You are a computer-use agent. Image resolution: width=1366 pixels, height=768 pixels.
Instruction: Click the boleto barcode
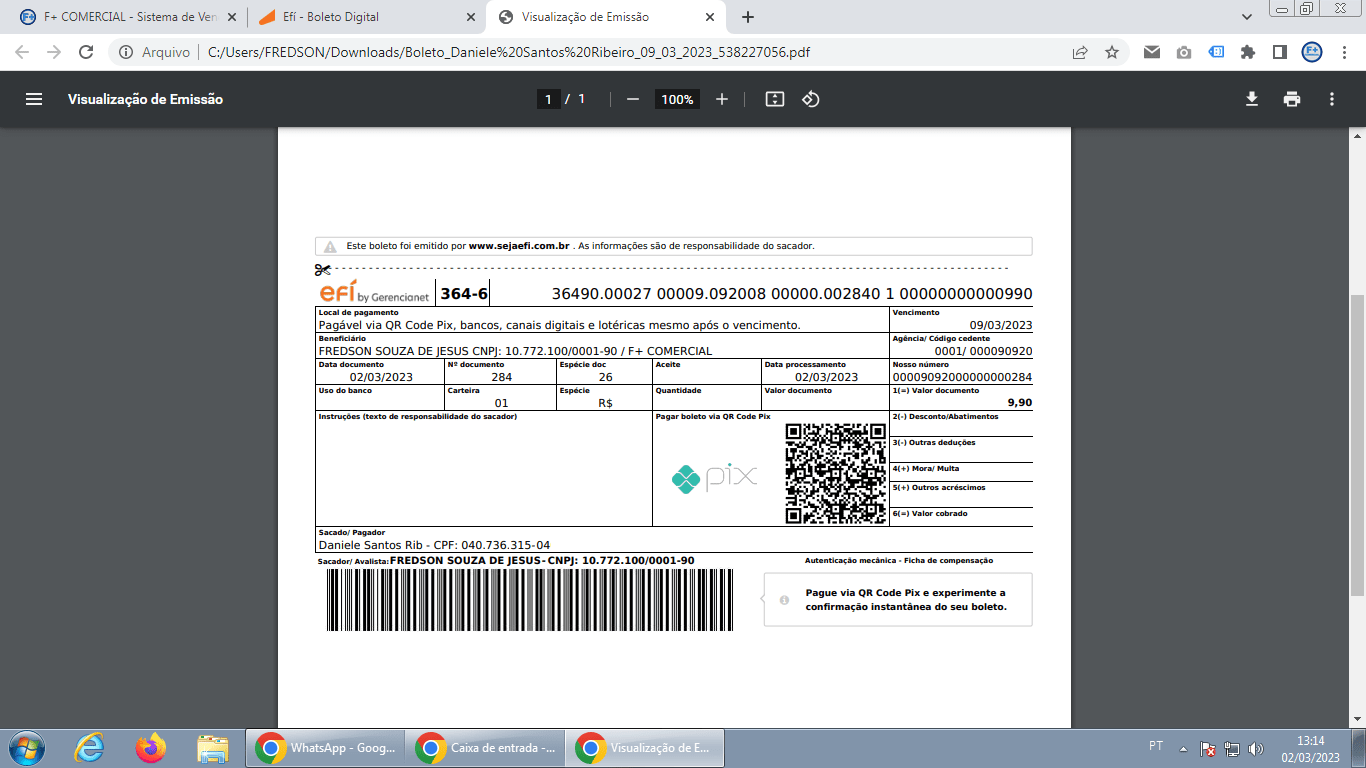pyautogui.click(x=529, y=600)
